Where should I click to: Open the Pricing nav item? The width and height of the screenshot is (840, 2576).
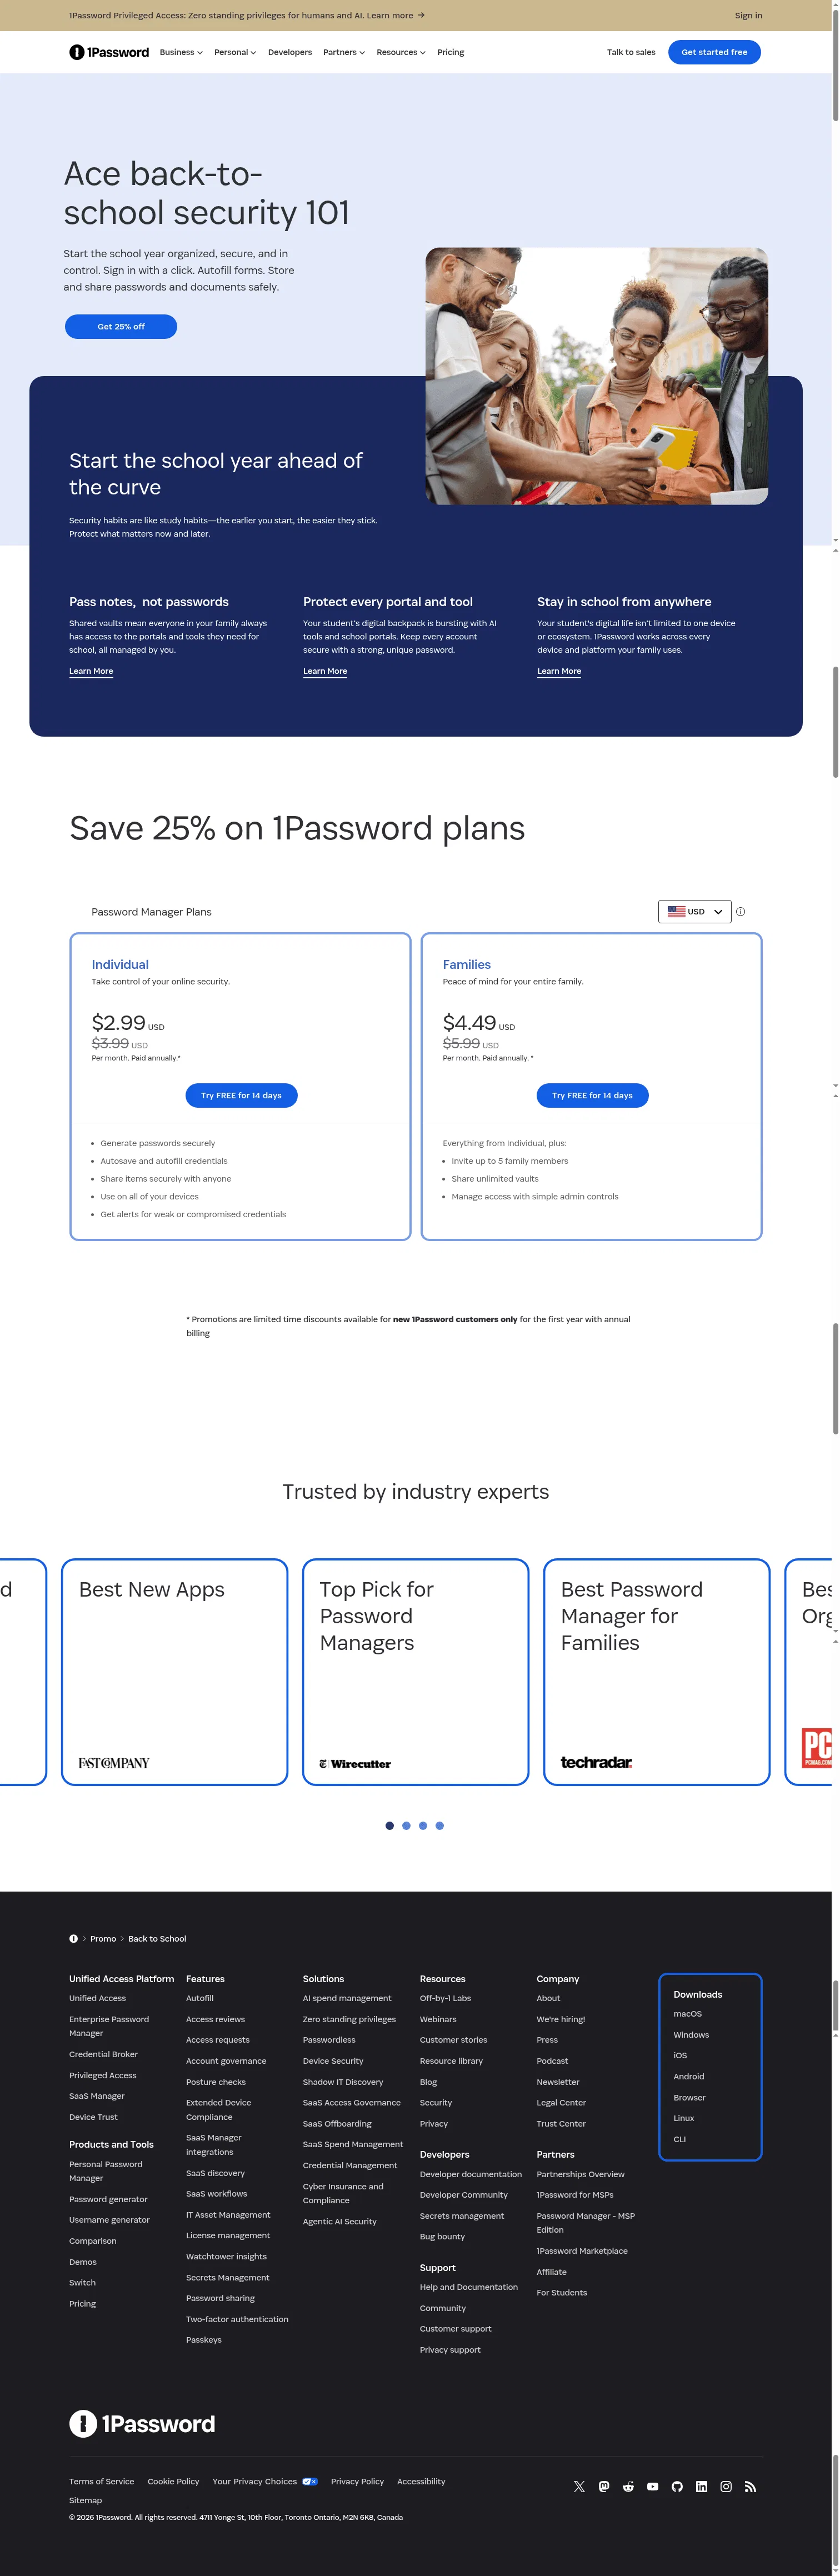pyautogui.click(x=451, y=52)
